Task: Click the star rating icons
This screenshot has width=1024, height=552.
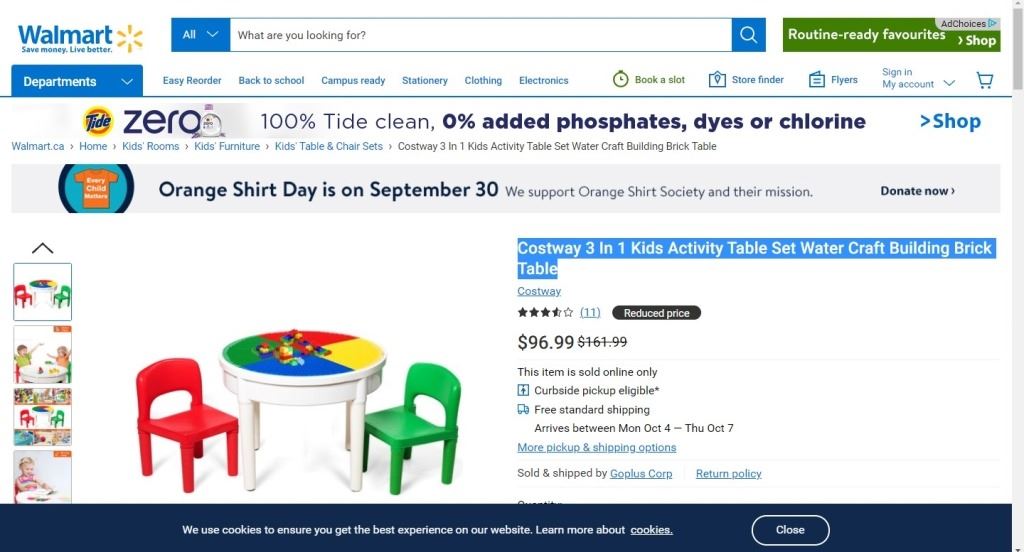Action: 545,313
